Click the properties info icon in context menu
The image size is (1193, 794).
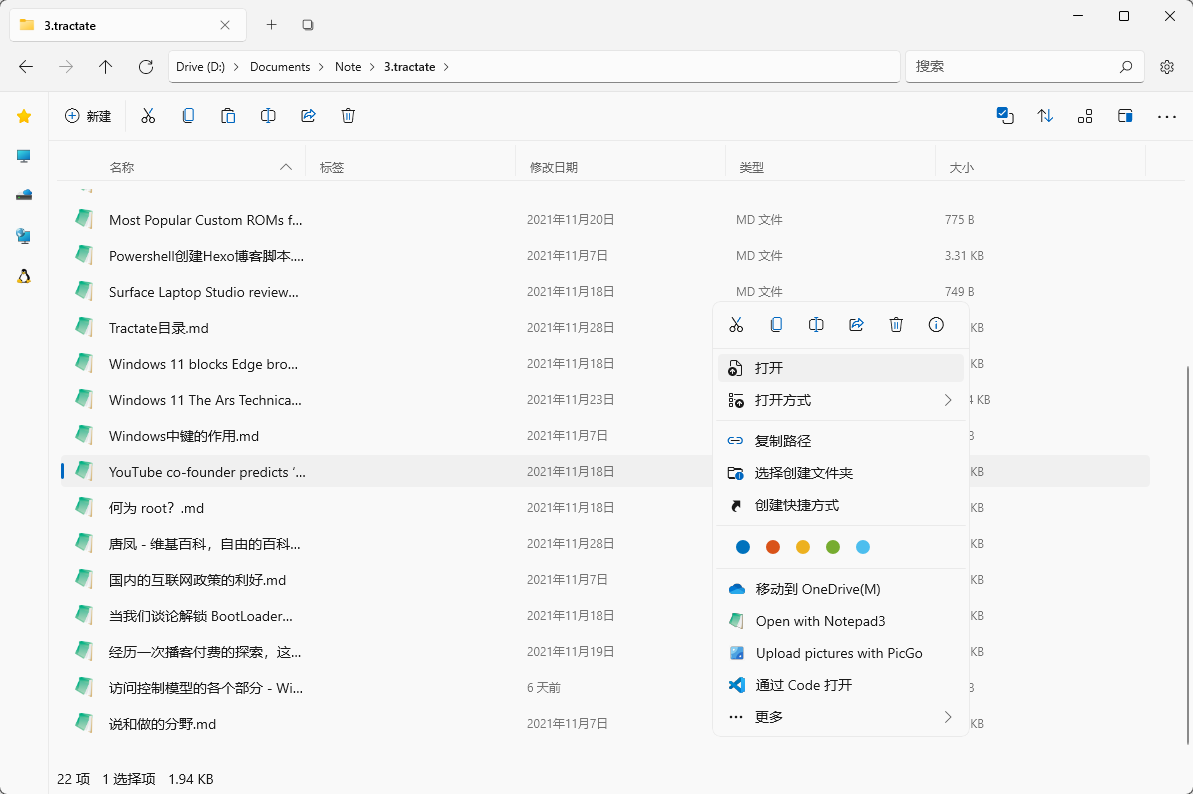point(936,325)
